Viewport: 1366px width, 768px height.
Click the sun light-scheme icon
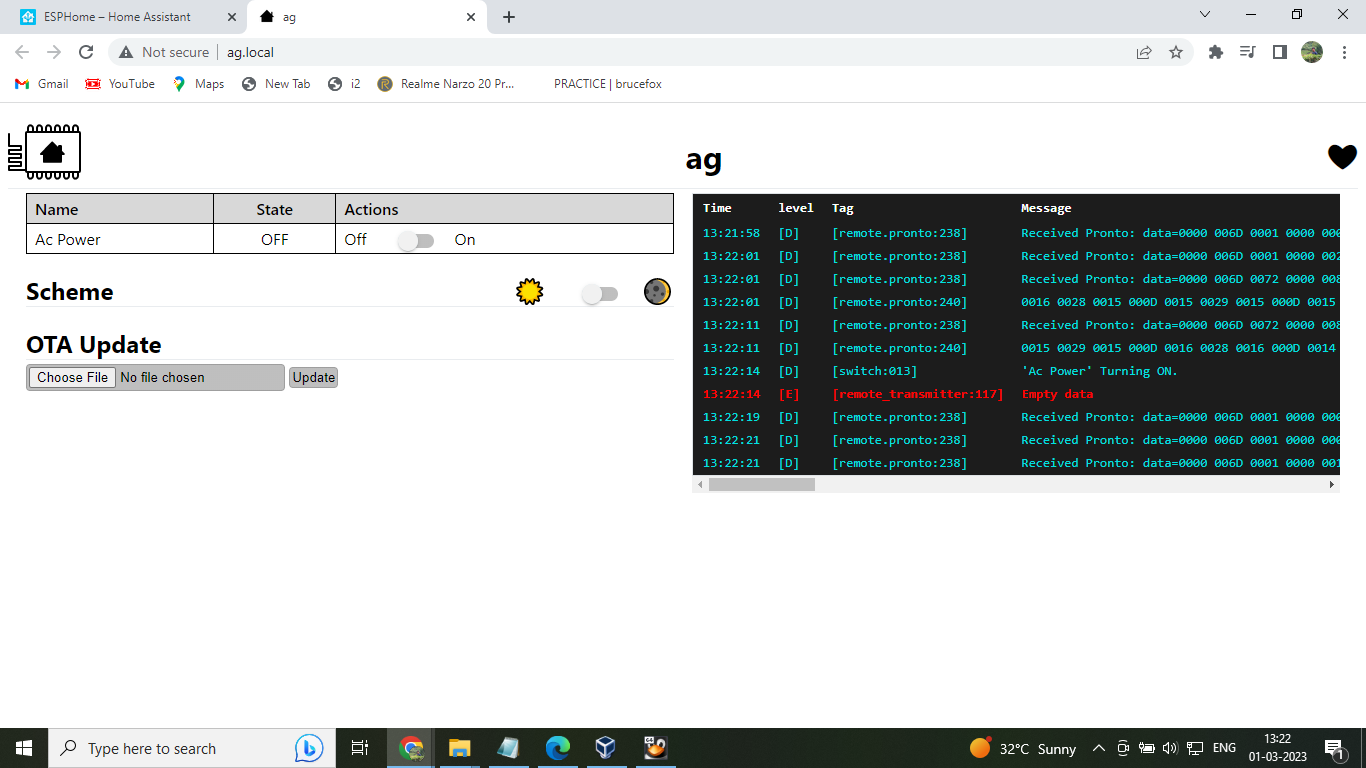coord(529,292)
